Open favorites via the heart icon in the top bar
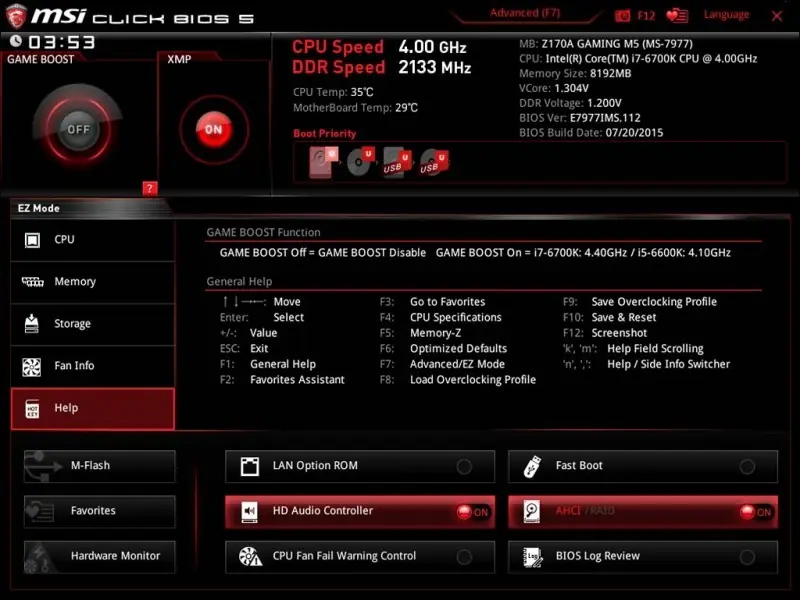Screen dimensions: 800x600 coord(677,16)
